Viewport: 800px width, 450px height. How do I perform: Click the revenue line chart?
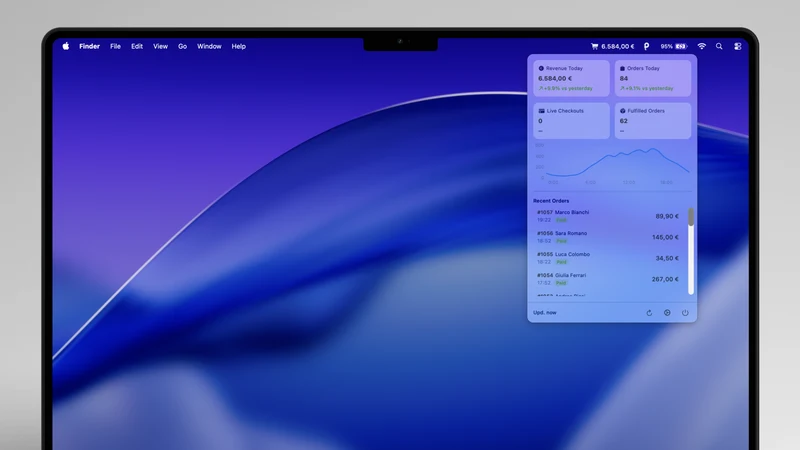612,165
